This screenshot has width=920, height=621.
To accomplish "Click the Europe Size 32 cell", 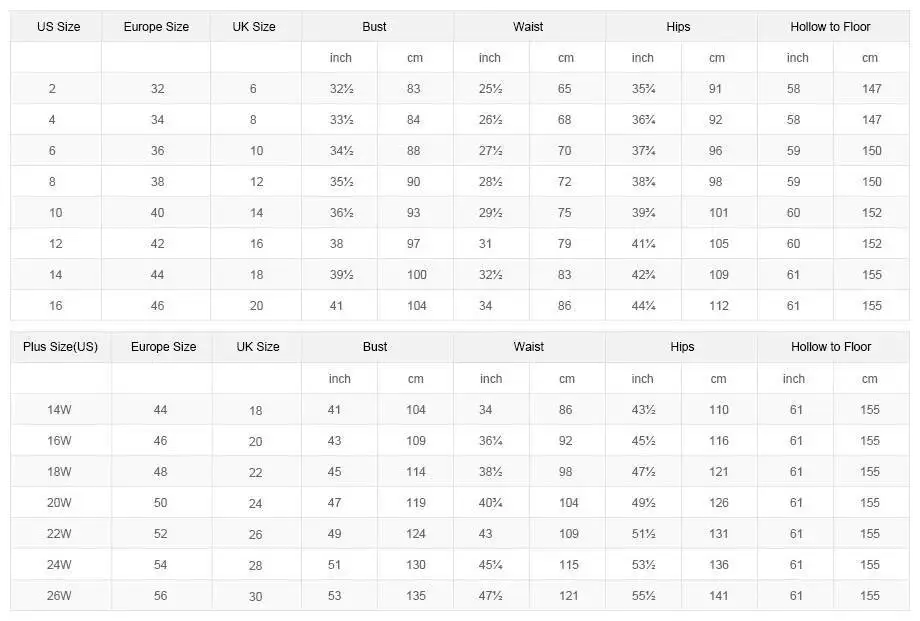I will [x=158, y=89].
